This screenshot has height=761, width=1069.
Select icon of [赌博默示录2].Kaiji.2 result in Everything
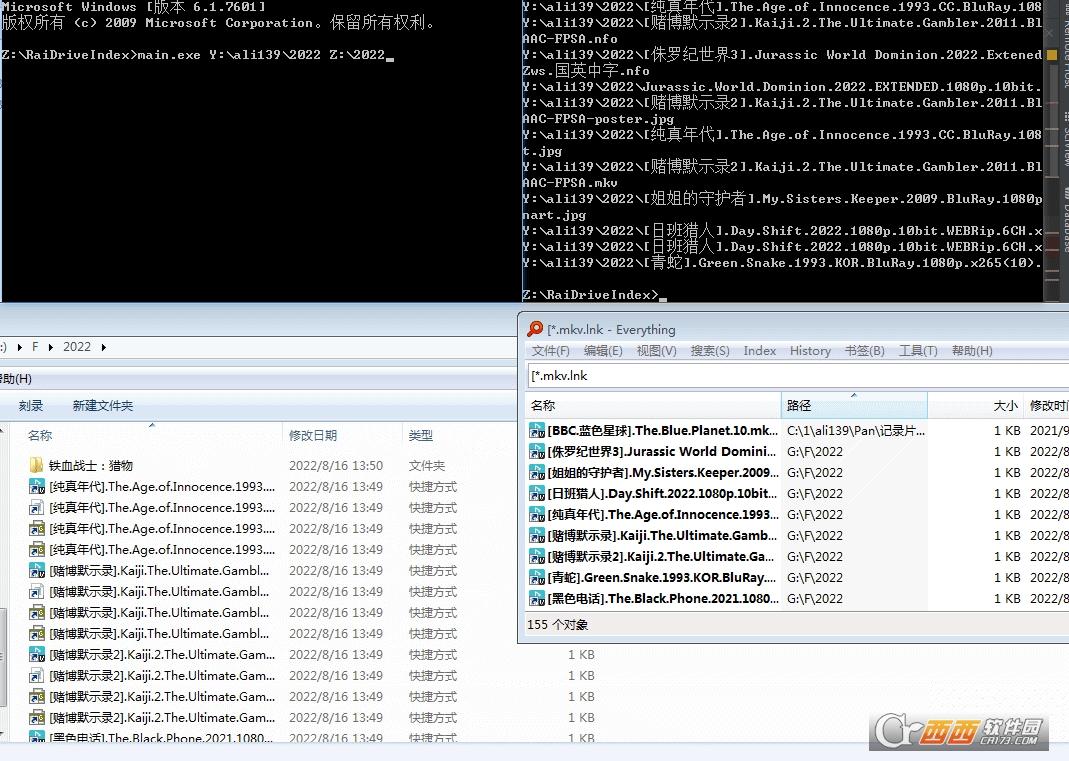[537, 556]
